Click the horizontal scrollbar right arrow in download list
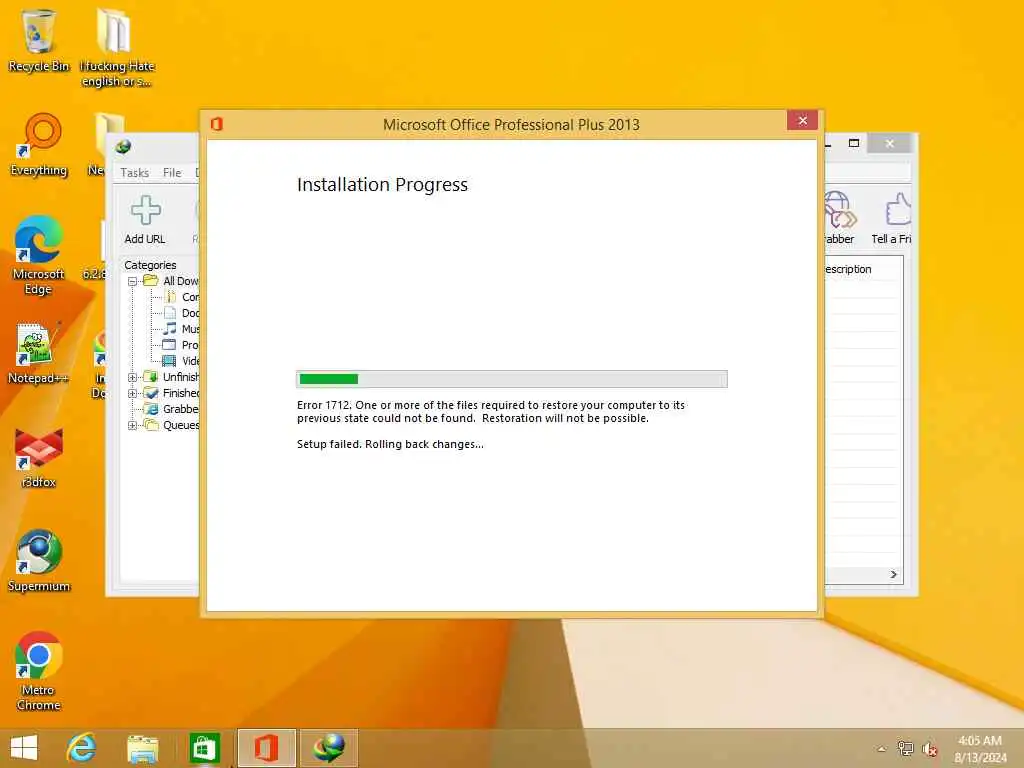This screenshot has height=768, width=1024. point(893,575)
